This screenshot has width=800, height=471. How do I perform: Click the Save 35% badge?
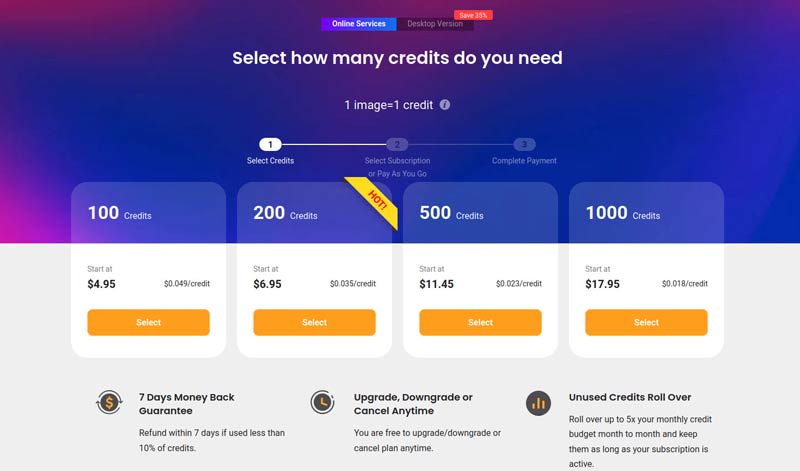pyautogui.click(x=473, y=15)
